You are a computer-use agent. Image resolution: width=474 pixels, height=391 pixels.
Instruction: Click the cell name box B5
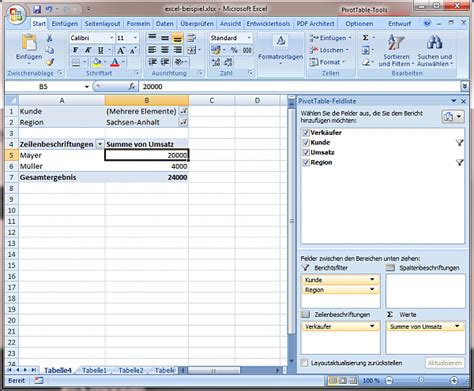click(43, 87)
